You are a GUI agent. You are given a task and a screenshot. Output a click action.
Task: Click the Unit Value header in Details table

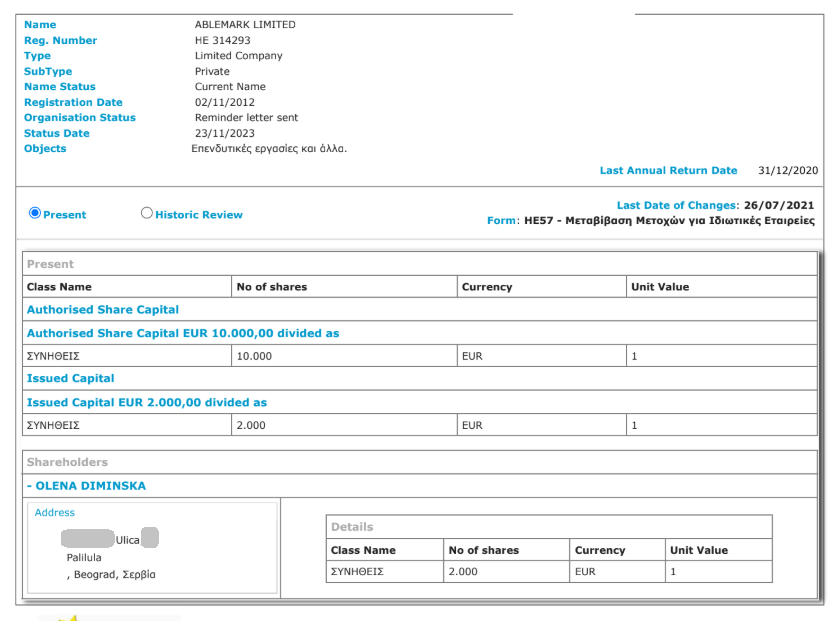click(x=699, y=551)
